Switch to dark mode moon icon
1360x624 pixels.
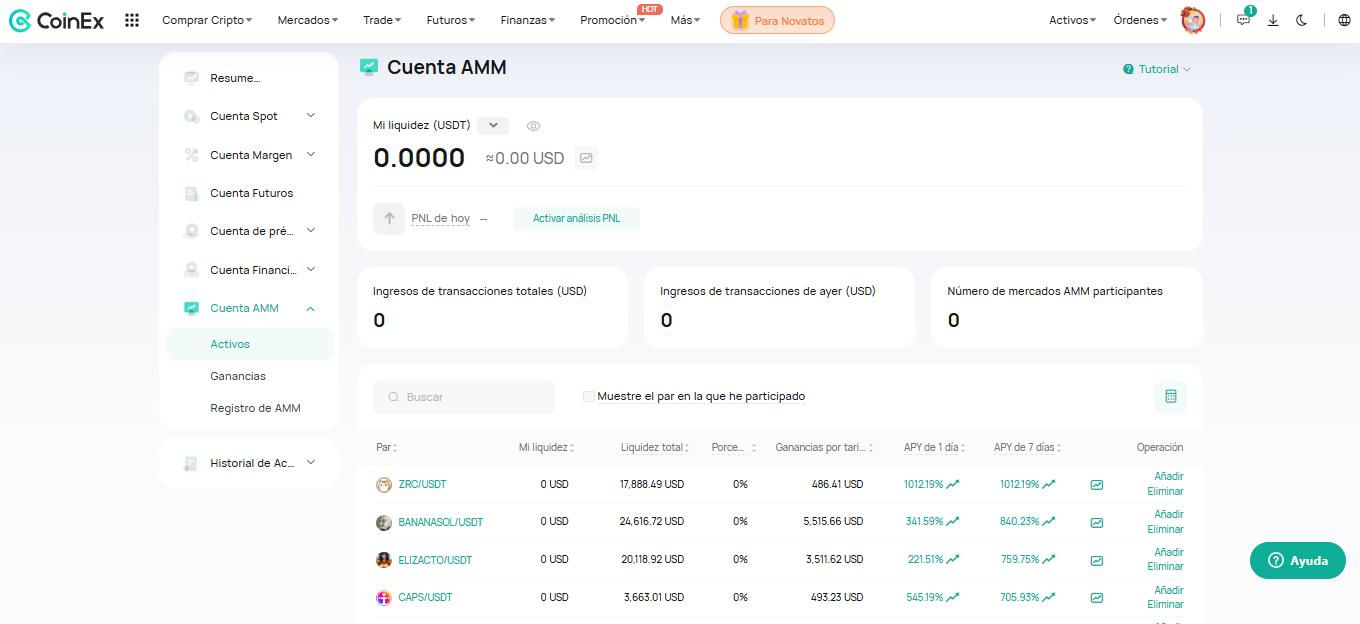click(x=1301, y=20)
